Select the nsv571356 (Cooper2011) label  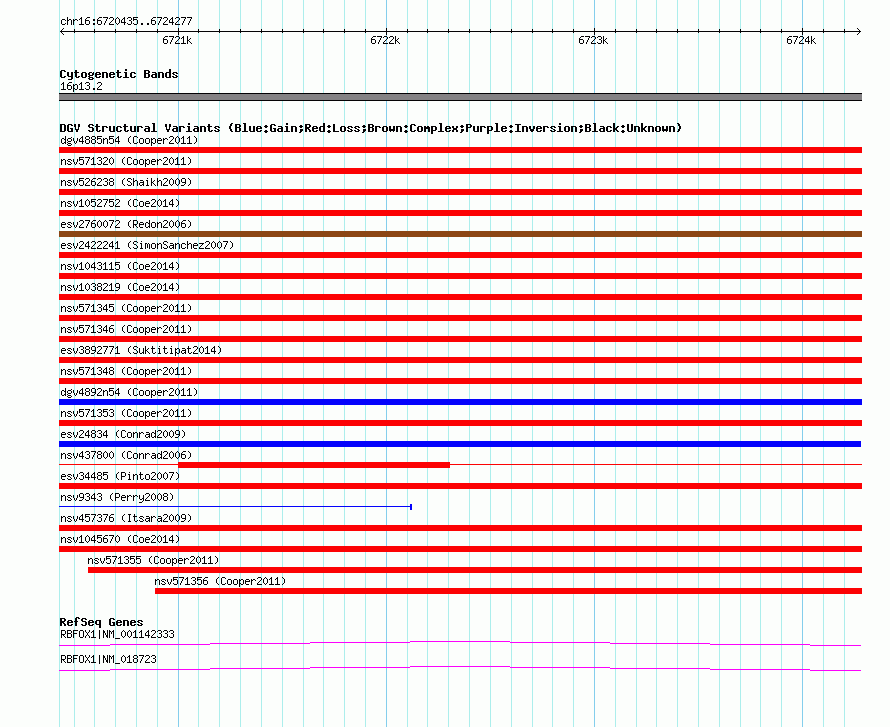point(220,581)
